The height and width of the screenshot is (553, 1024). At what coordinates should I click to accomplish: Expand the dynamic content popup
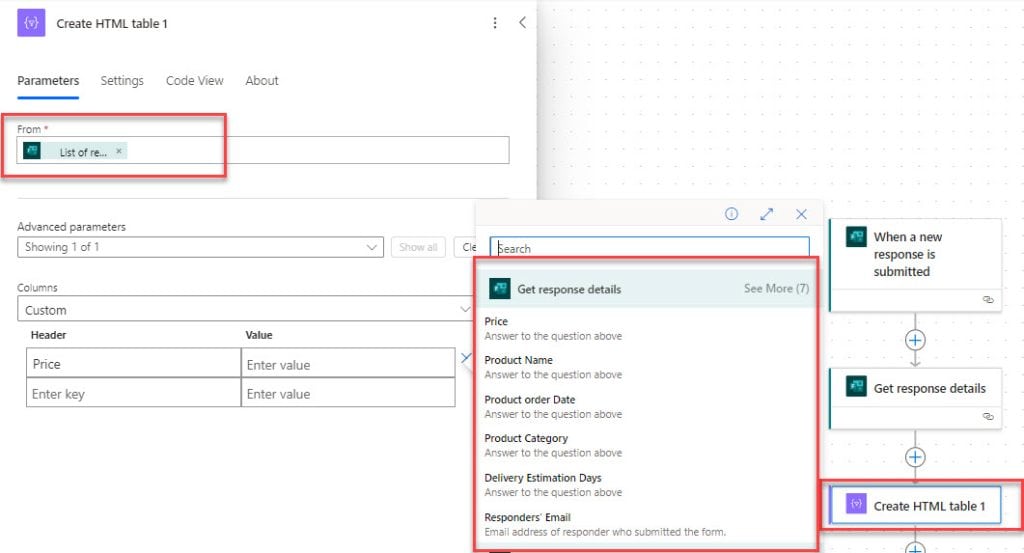(x=767, y=214)
